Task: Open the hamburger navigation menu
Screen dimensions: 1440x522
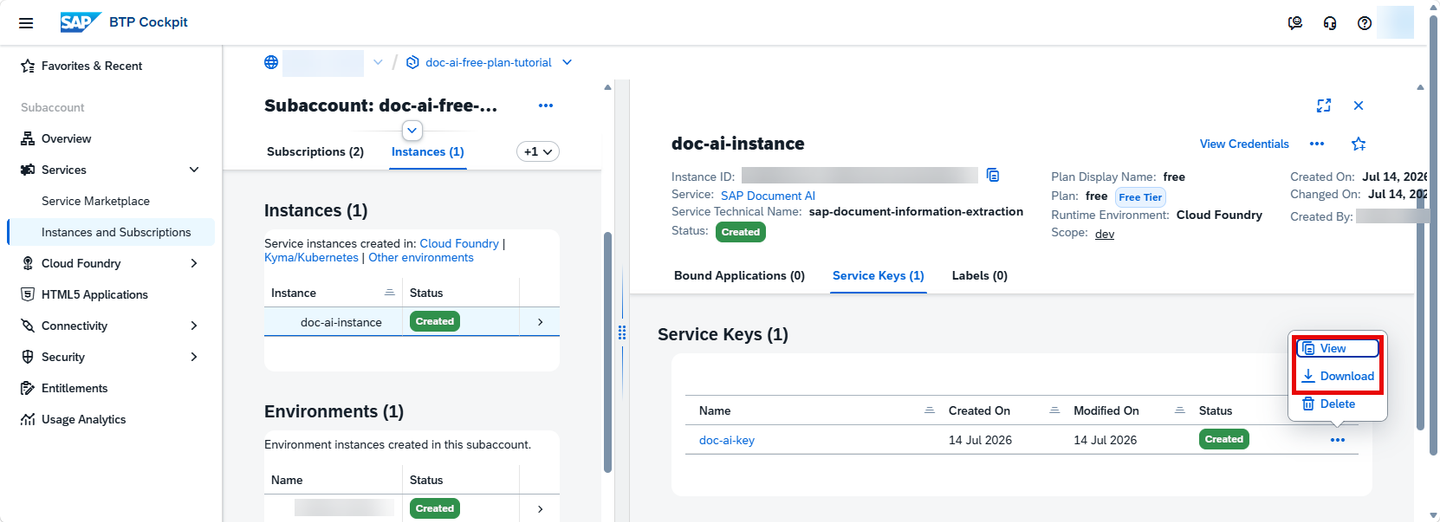Action: pos(26,22)
